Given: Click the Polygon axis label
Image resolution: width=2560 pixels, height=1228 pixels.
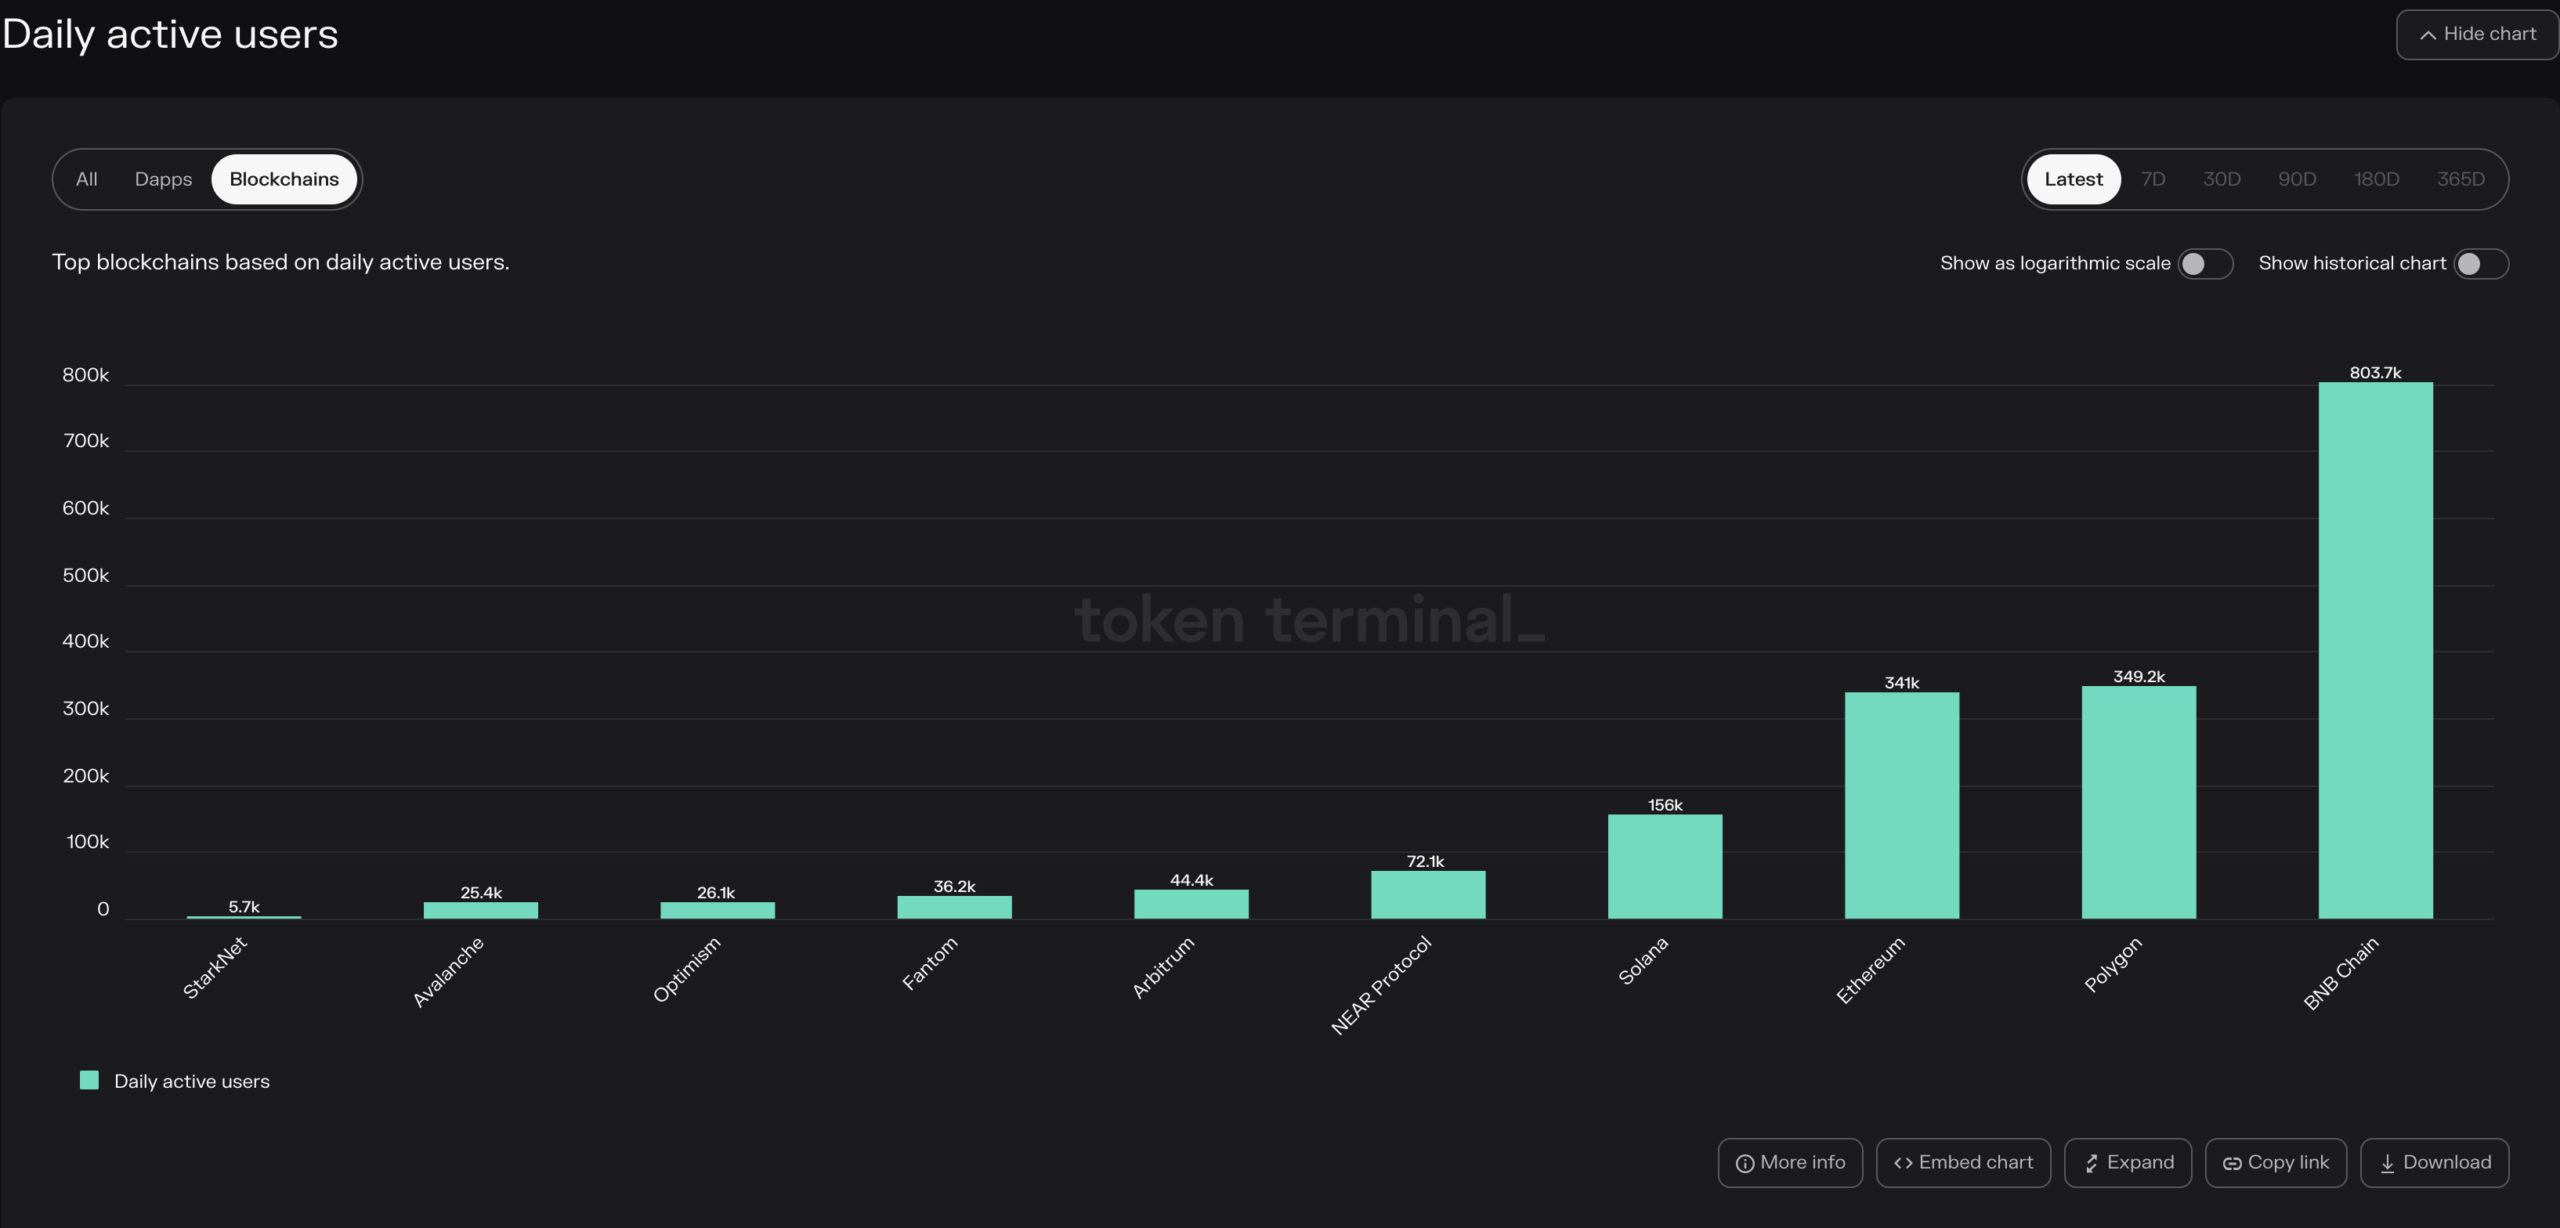Looking at the screenshot, I should 2112,964.
